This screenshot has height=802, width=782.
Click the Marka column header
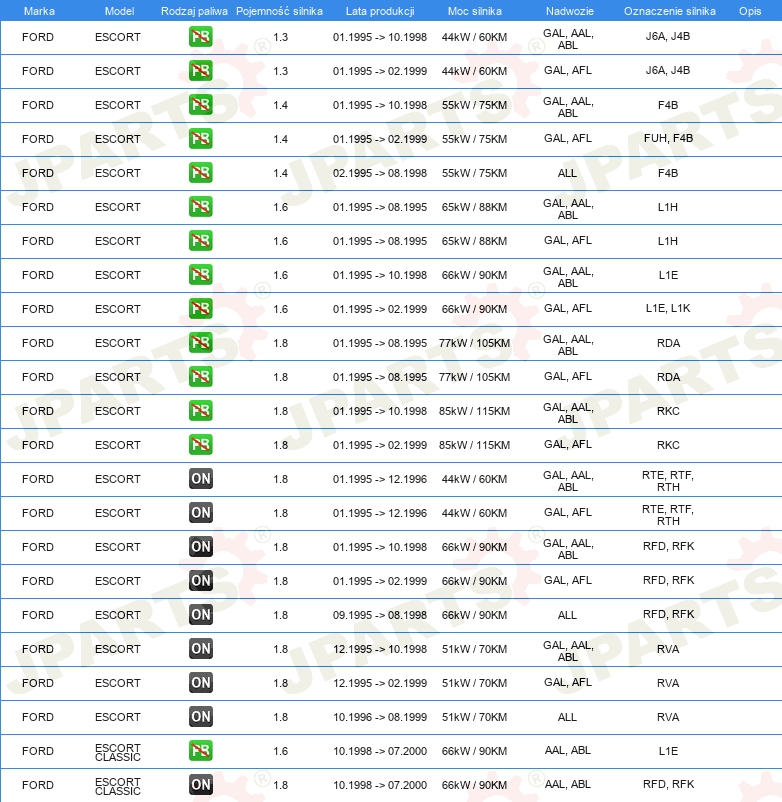39,11
